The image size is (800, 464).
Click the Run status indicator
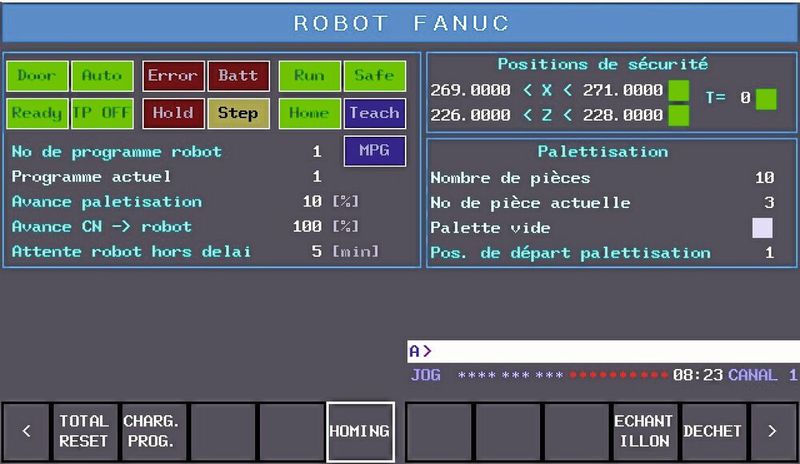[309, 76]
